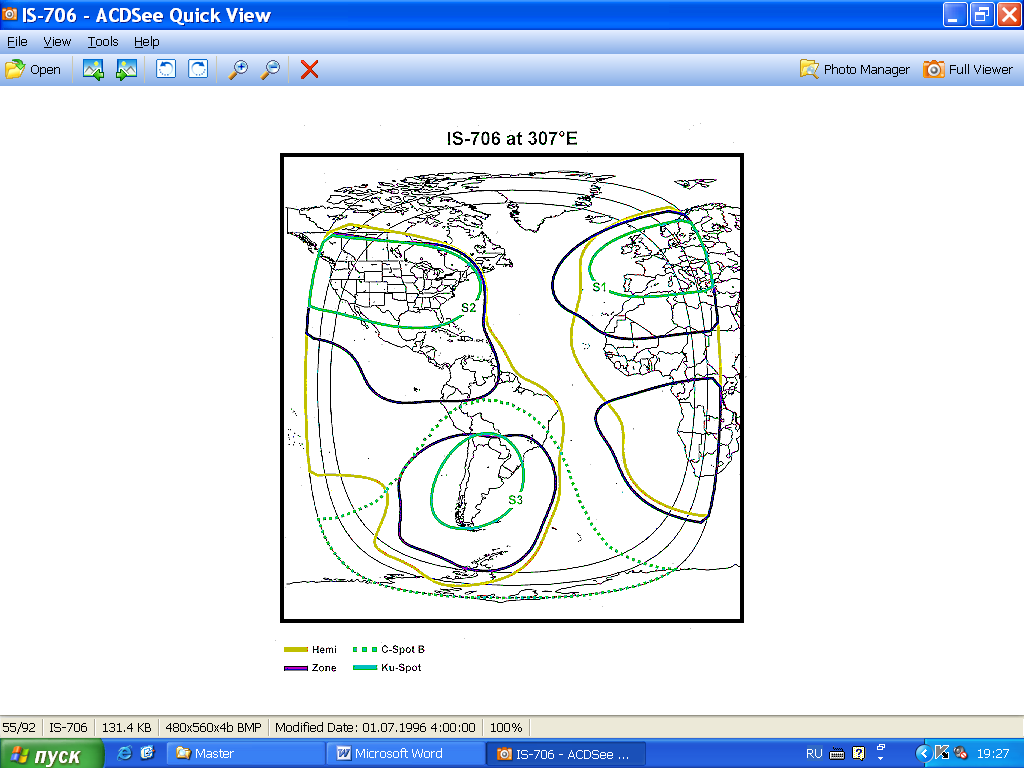Click the RU language indicator
The image size is (1024, 768).
[814, 754]
